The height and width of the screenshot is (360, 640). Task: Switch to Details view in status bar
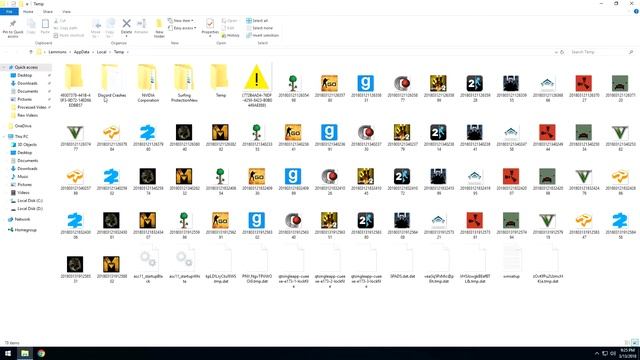coord(627,343)
